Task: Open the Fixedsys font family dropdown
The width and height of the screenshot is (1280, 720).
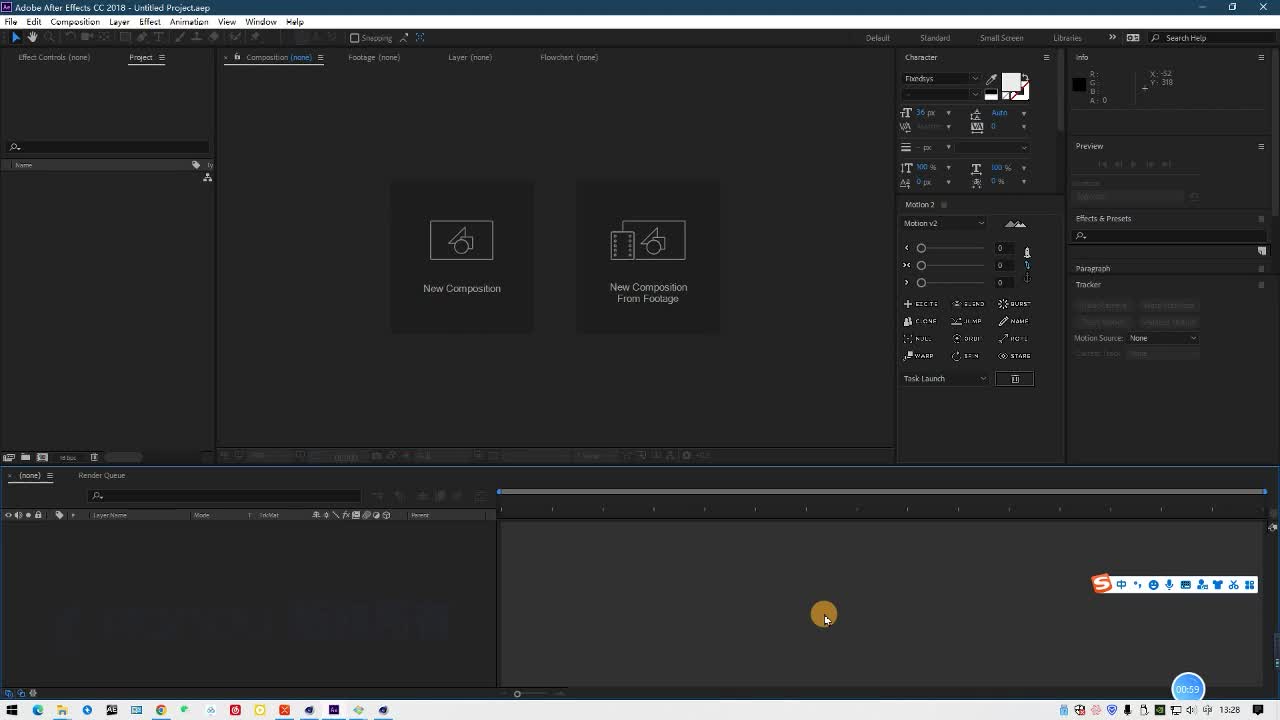Action: [x=941, y=79]
